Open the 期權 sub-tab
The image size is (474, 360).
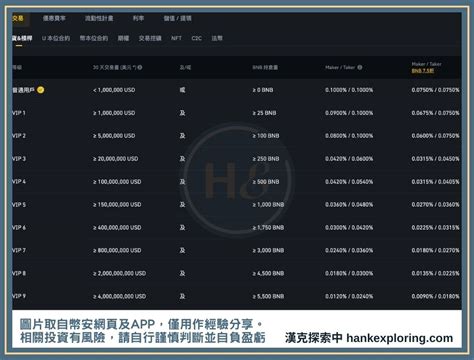(123, 38)
